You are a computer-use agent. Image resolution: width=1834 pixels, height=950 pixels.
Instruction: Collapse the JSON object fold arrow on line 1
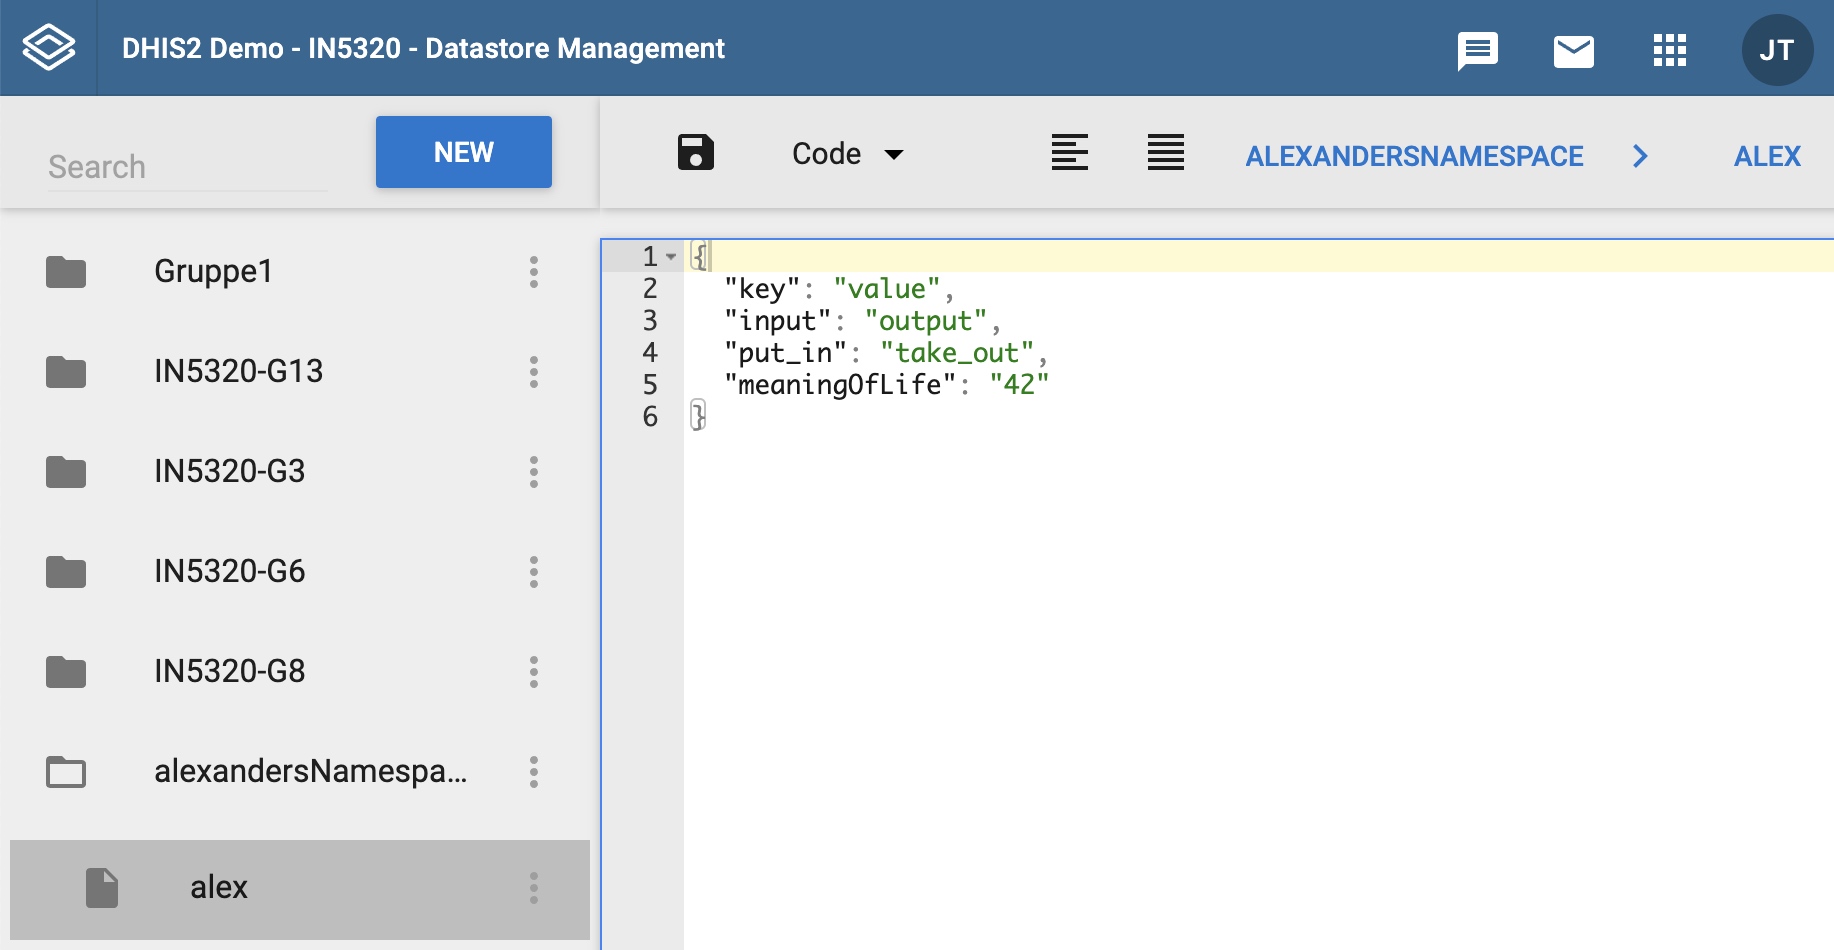[x=671, y=257]
